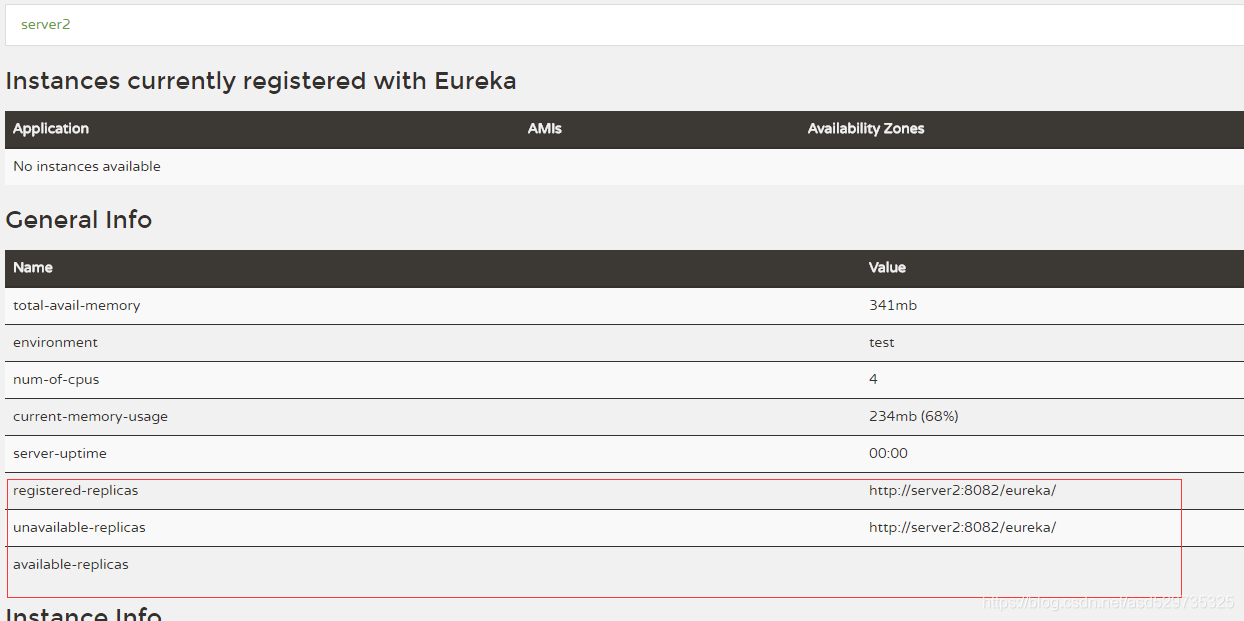
Task: Select the General Info heading
Action: tap(79, 220)
